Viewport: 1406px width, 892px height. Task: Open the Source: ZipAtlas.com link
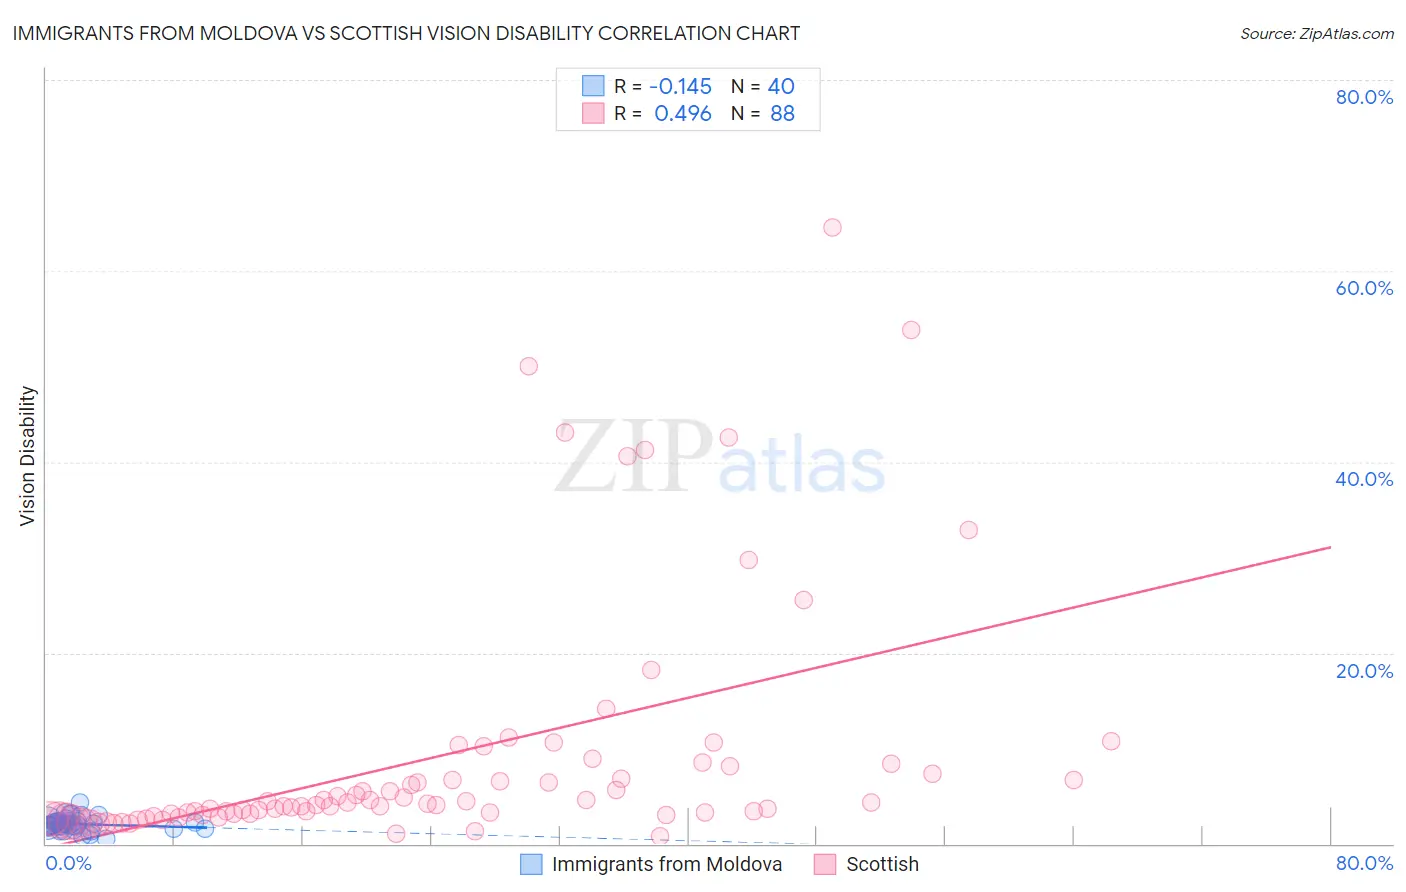(x=1317, y=33)
